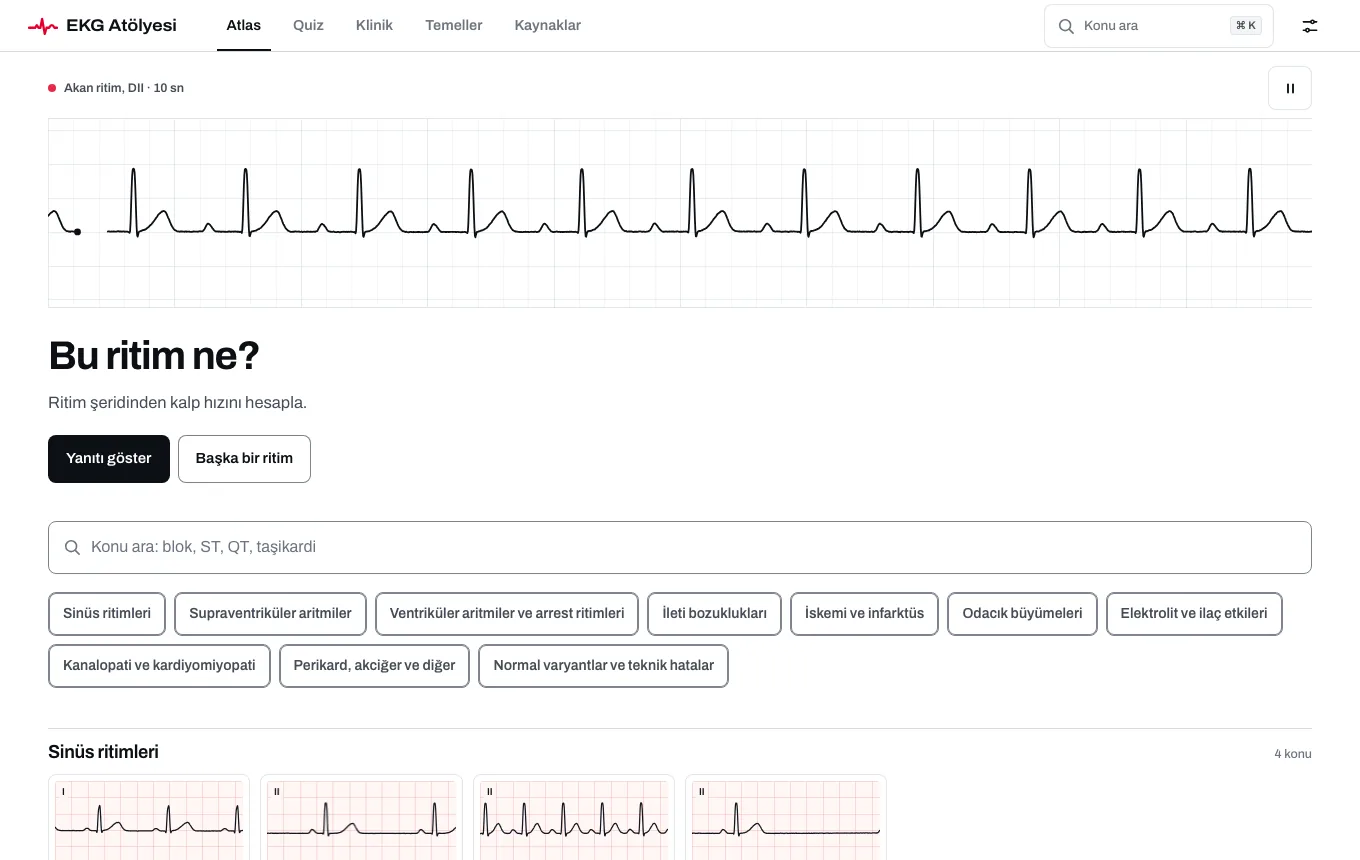This screenshot has width=1360, height=860.
Task: Enable the İskemi ve infarktüs filter
Action: (864, 614)
